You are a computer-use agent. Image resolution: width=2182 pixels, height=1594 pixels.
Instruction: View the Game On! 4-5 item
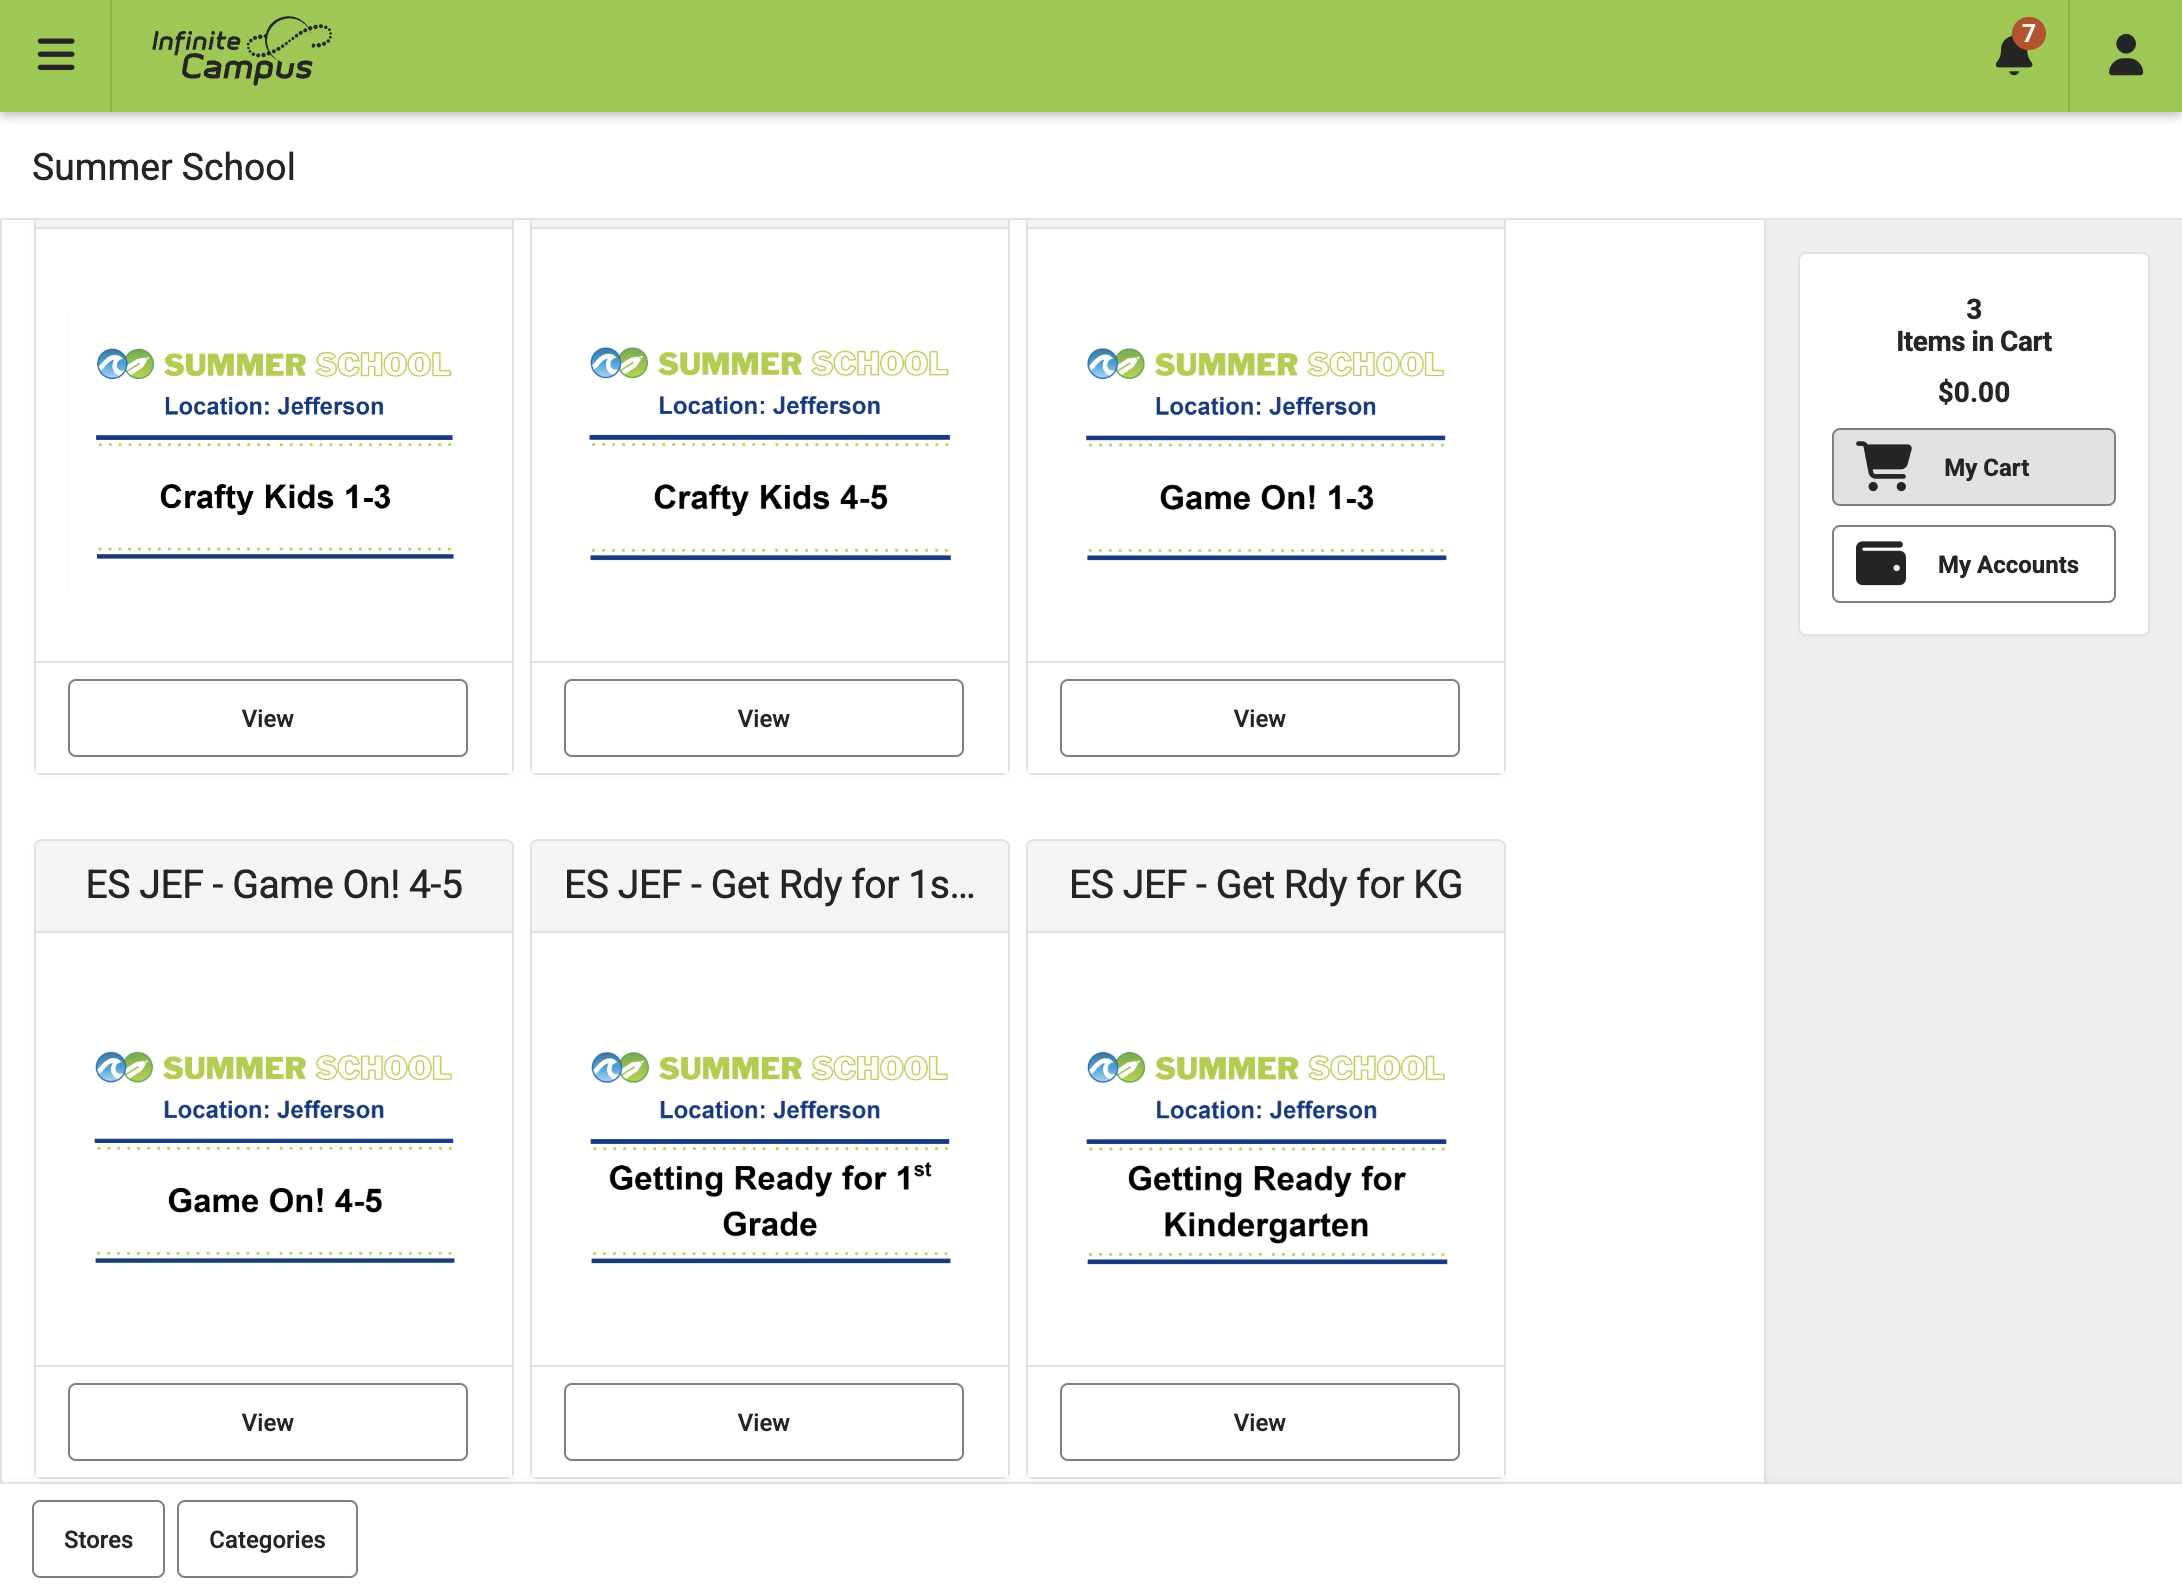(268, 1422)
